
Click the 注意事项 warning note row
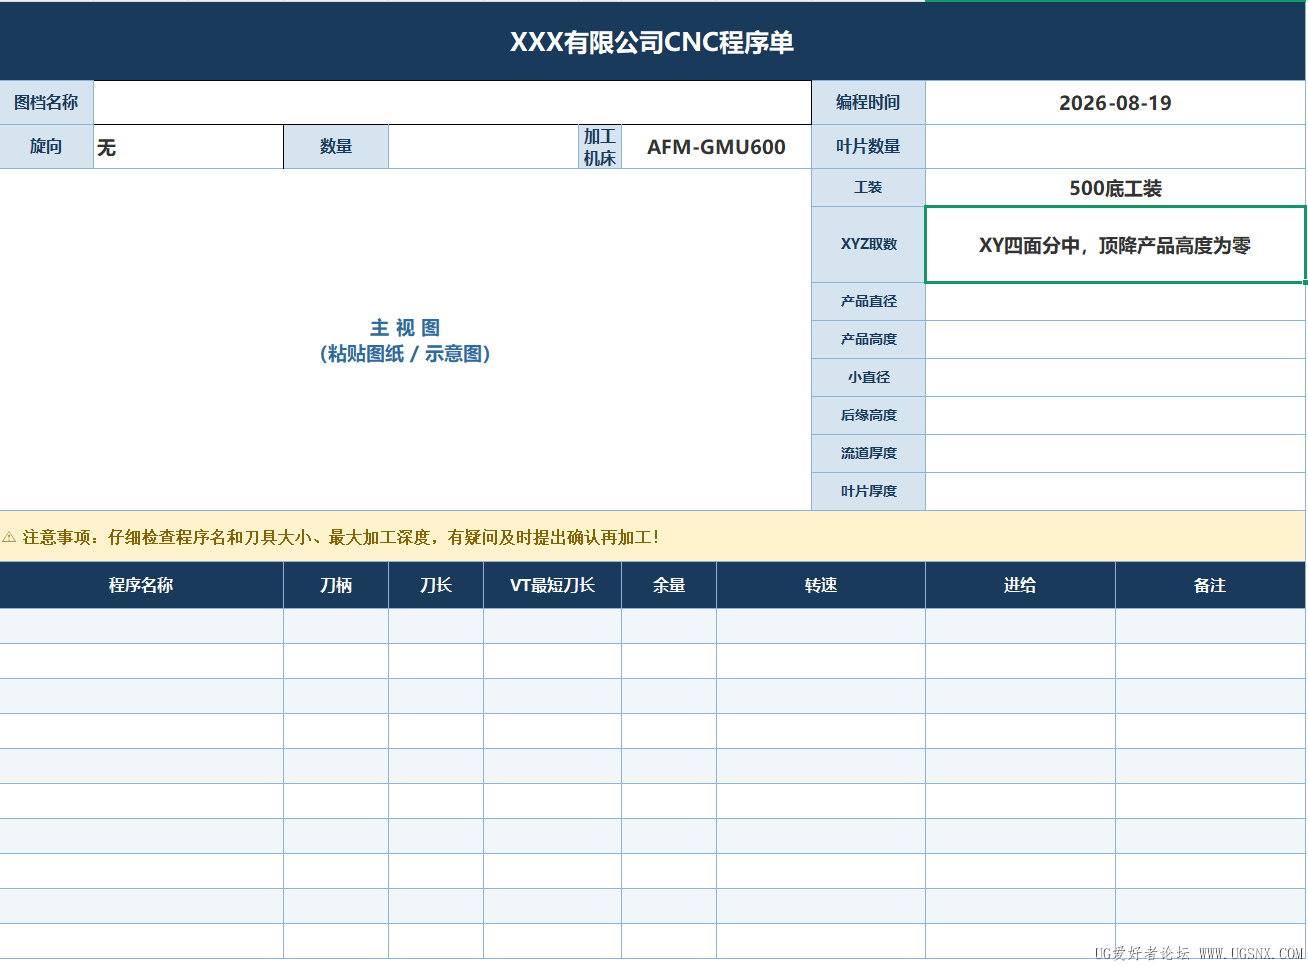tap(653, 537)
